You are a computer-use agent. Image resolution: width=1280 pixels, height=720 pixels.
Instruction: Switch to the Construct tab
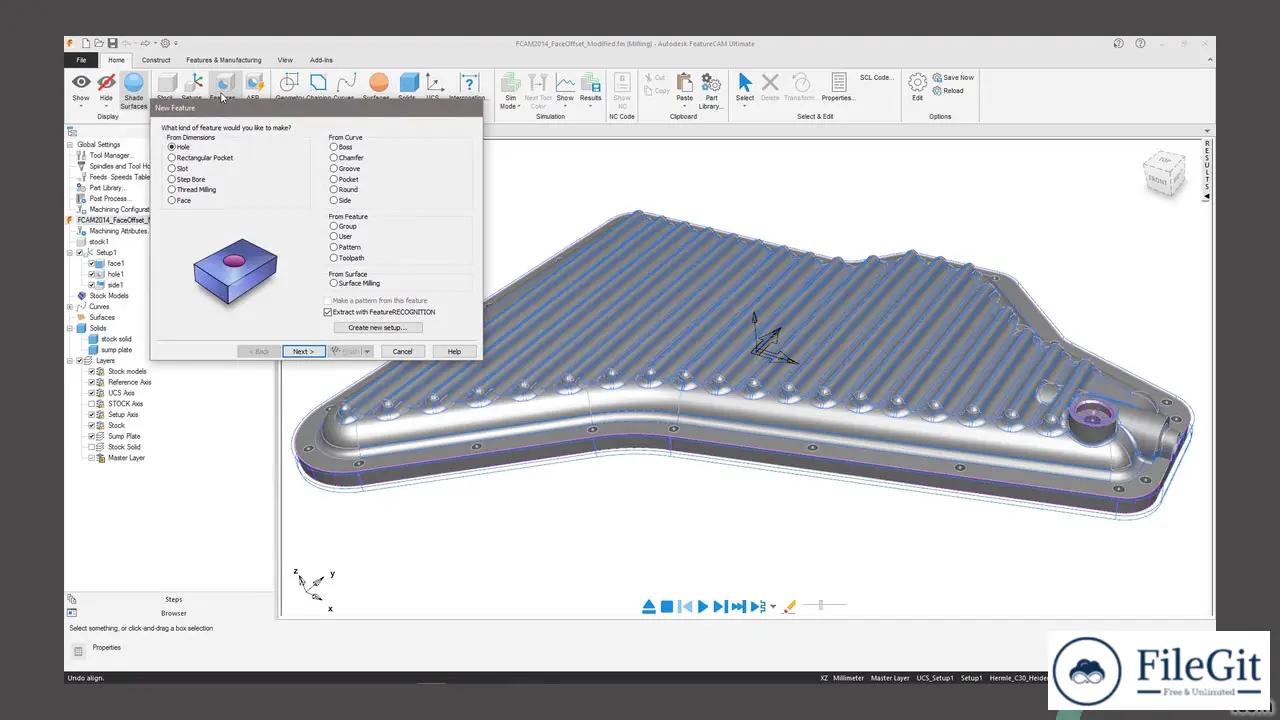coord(156,60)
